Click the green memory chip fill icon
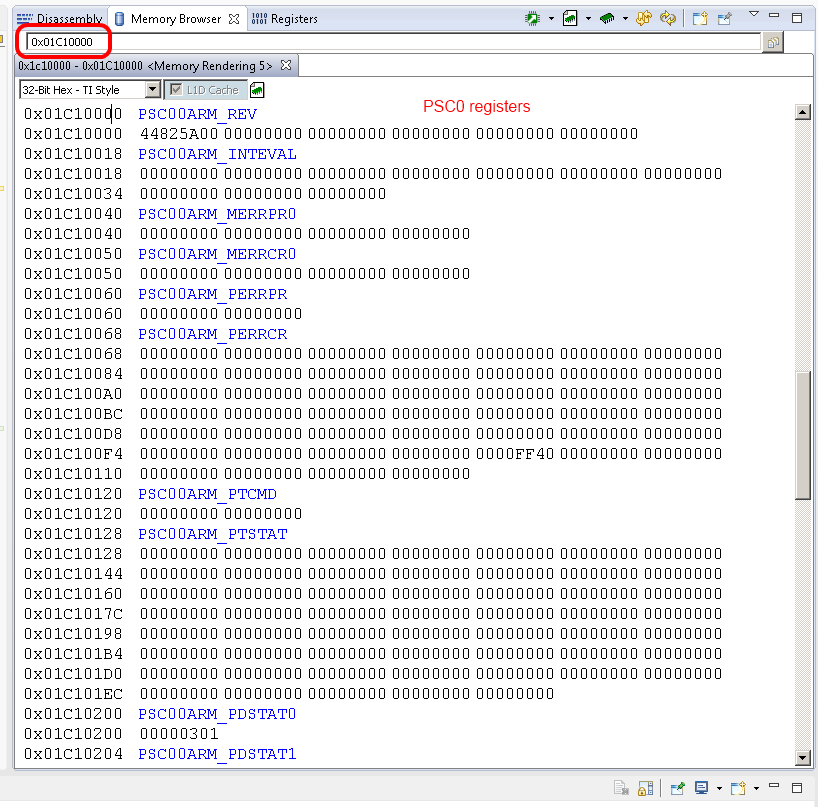Screen dimensions: 818x807 pyautogui.click(x=607, y=19)
